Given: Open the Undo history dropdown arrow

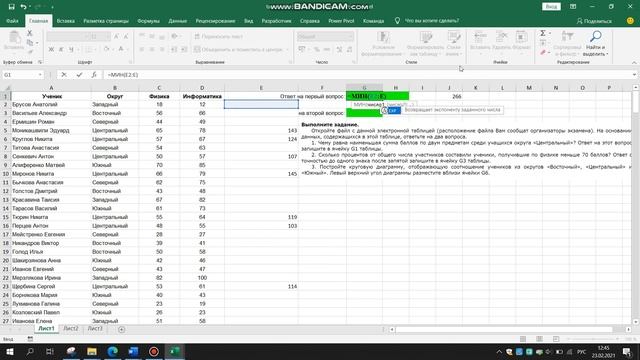Looking at the screenshot, I should click(29, 7).
